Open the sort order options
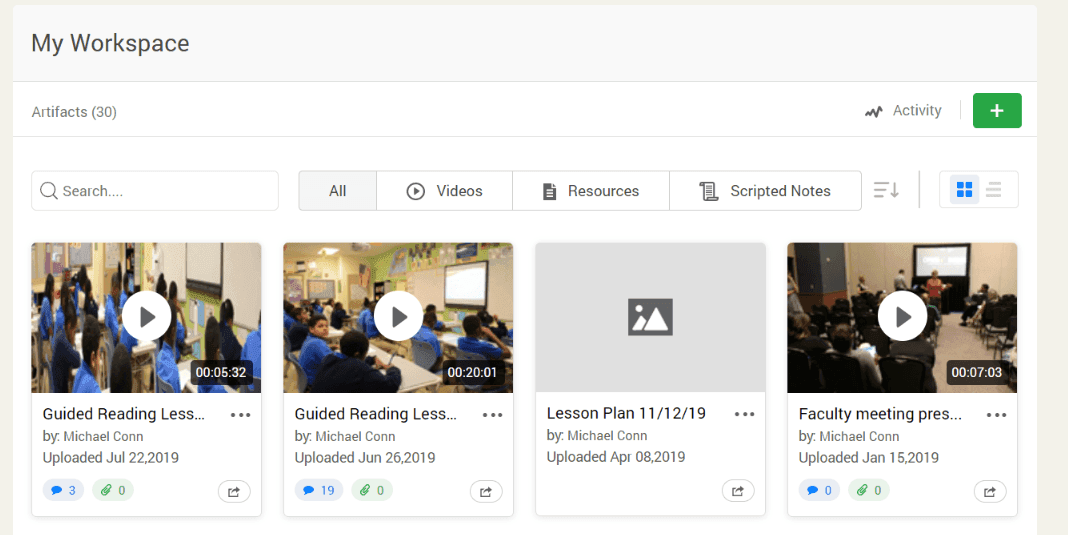This screenshot has width=1068, height=535. tap(886, 190)
